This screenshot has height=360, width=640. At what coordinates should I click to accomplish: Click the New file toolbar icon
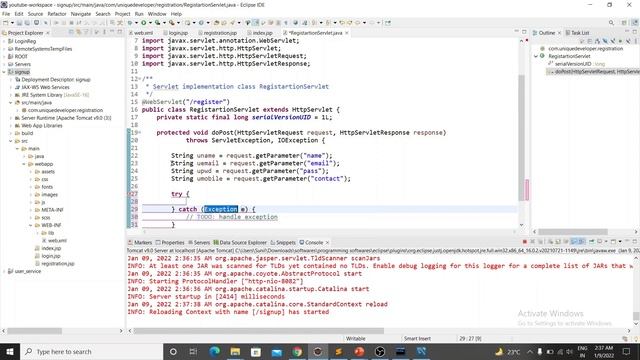6,23
